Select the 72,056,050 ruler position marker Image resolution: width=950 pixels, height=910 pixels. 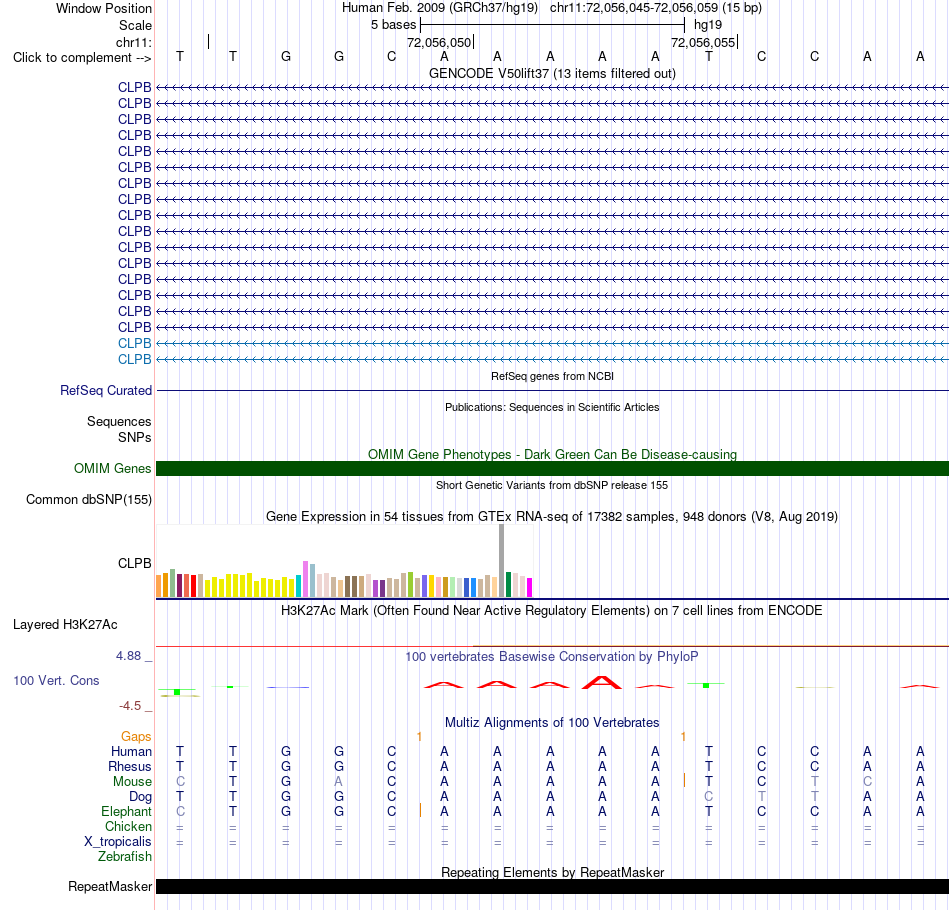click(439, 42)
